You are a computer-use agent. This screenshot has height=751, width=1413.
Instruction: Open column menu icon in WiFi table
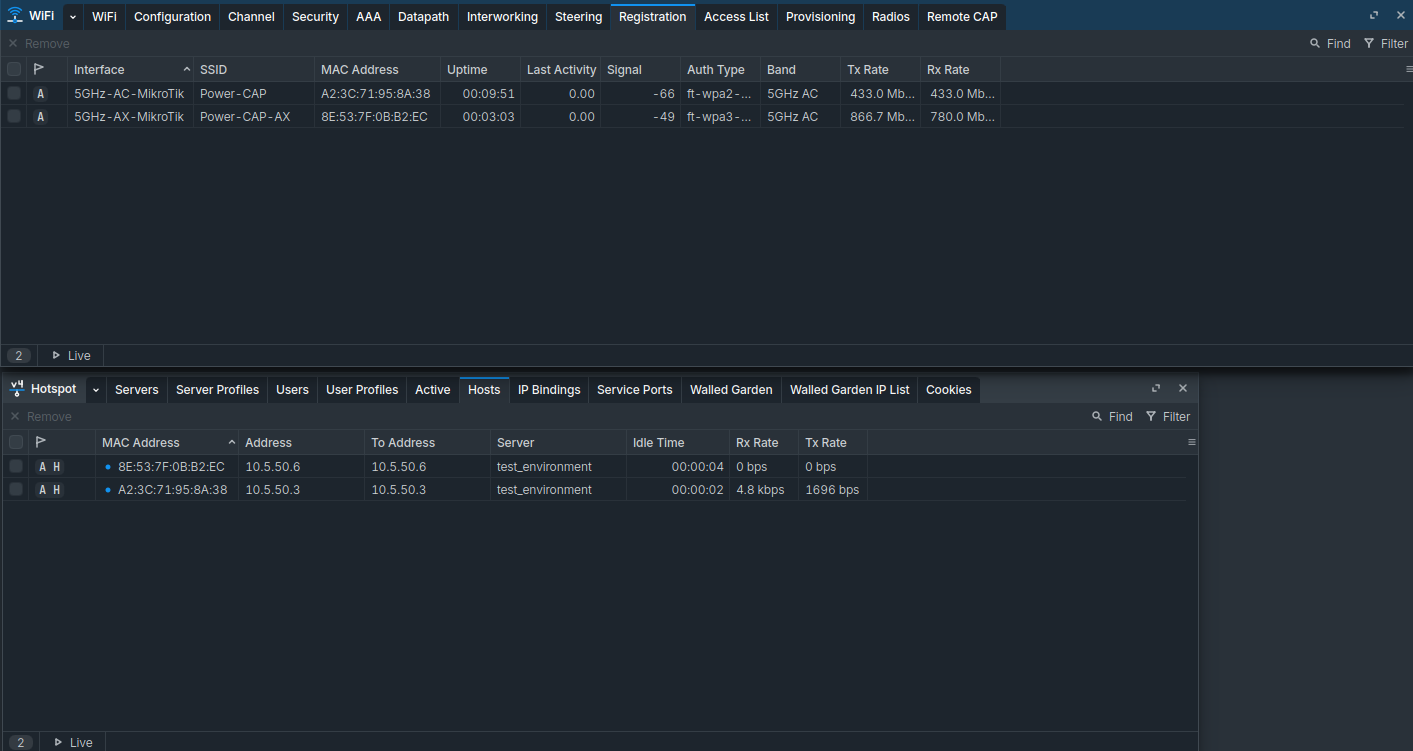(x=1409, y=69)
